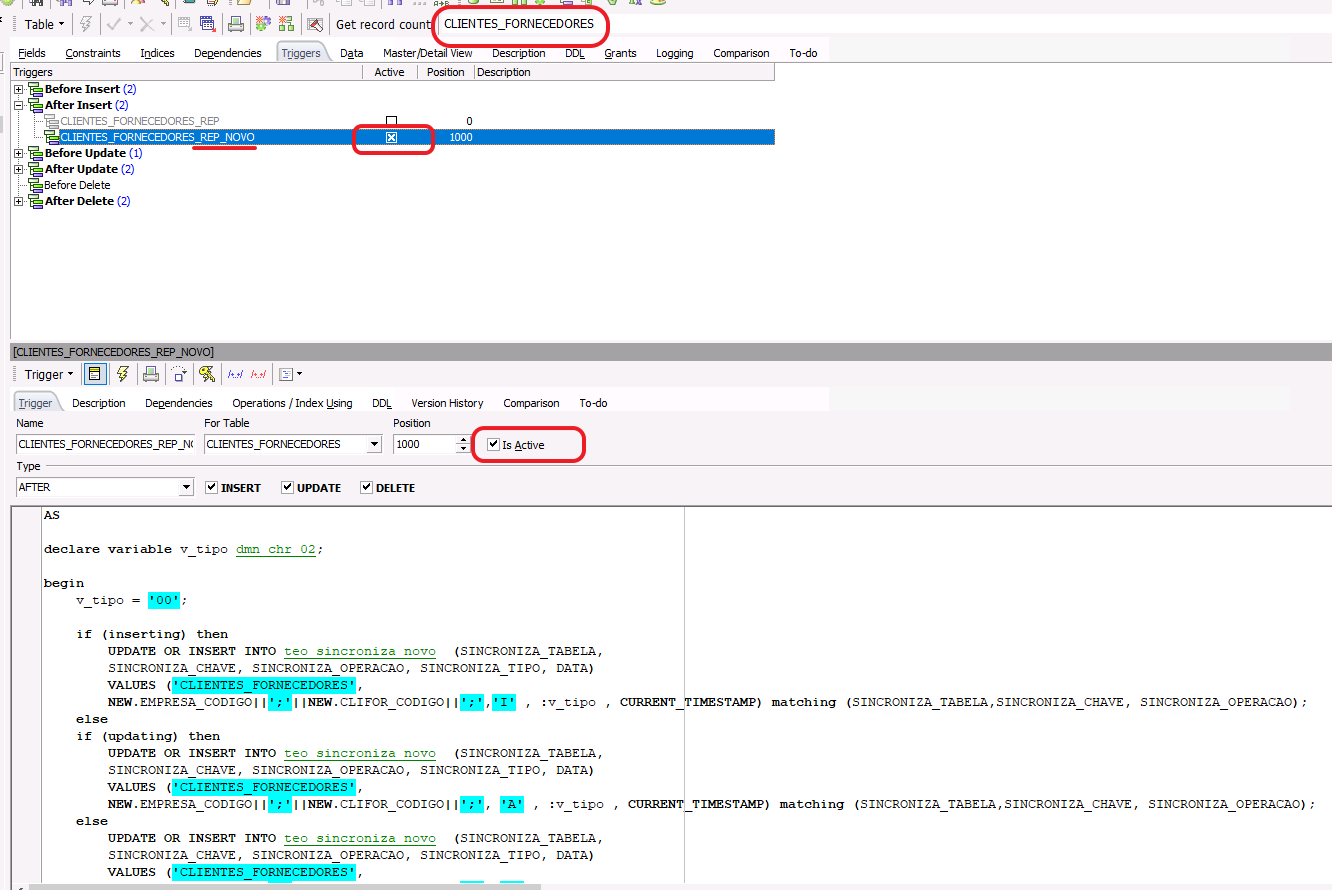Open the Type AFTER dropdown
1332x890 pixels.
pos(186,488)
